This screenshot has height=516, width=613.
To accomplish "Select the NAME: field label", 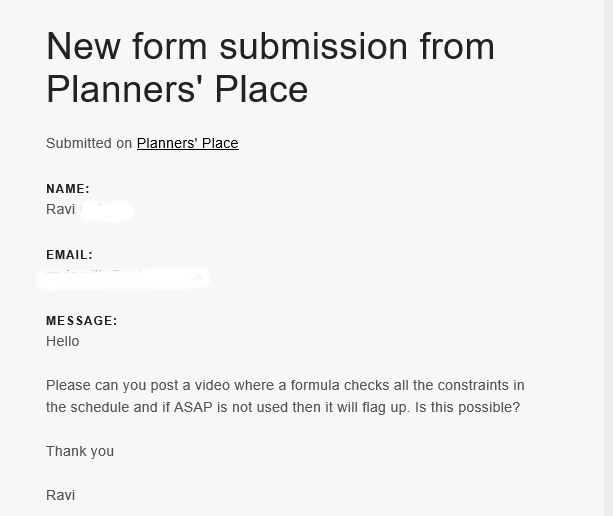I will pyautogui.click(x=68, y=189).
